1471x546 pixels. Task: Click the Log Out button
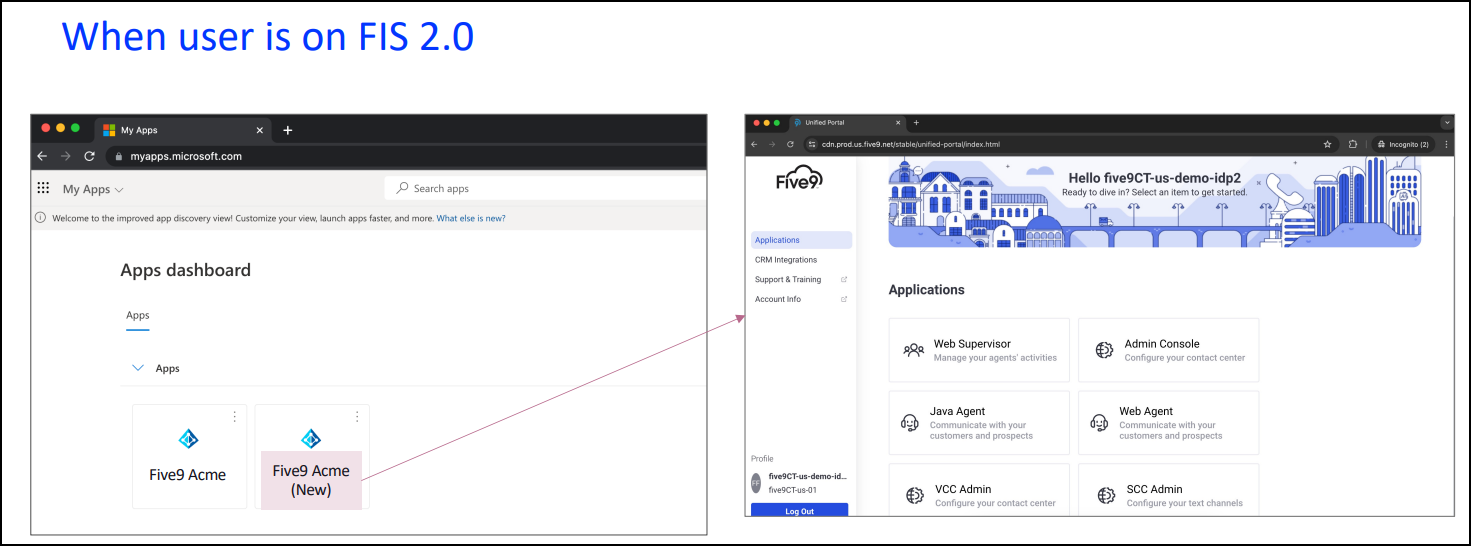[799, 510]
